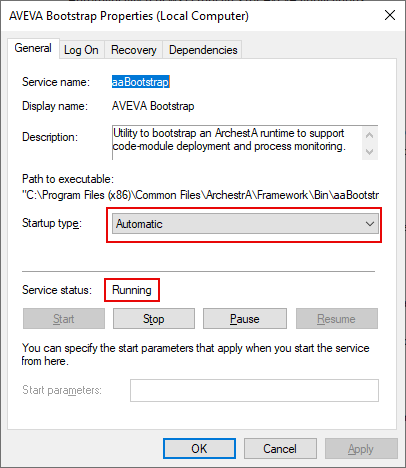This screenshot has height=468, width=406.
Task: Click inside the Description text box
Action: pos(237,143)
